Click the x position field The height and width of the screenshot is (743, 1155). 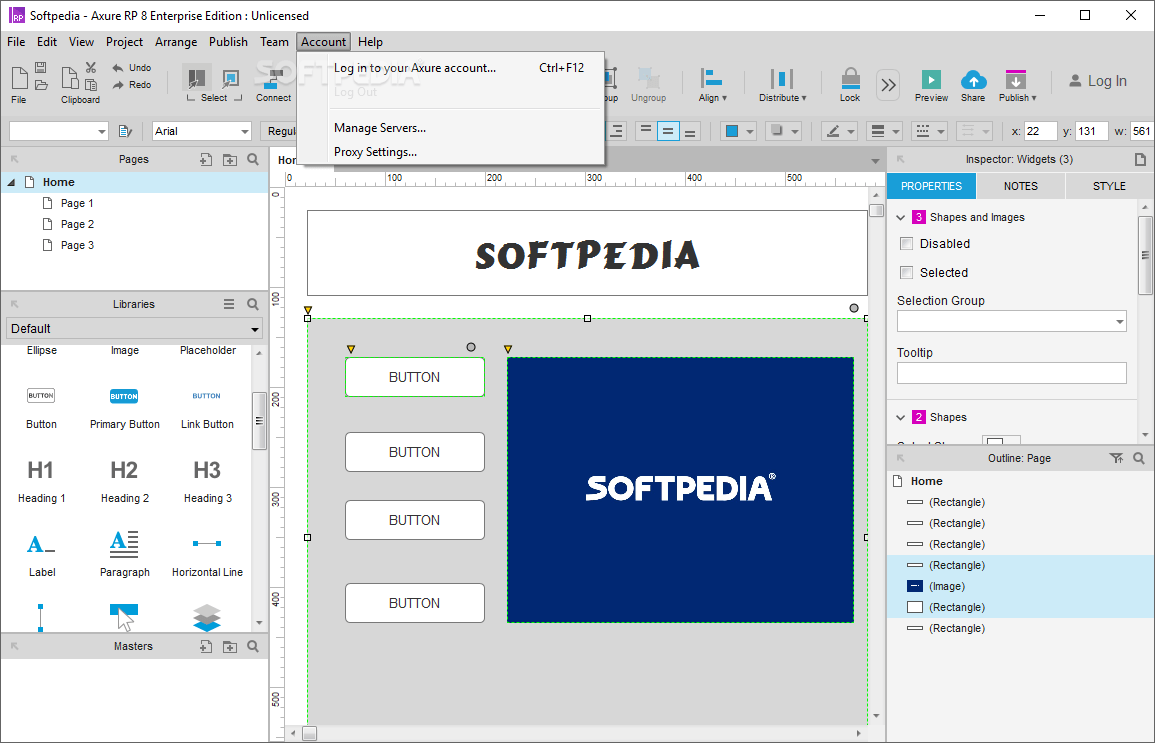pyautogui.click(x=1040, y=131)
